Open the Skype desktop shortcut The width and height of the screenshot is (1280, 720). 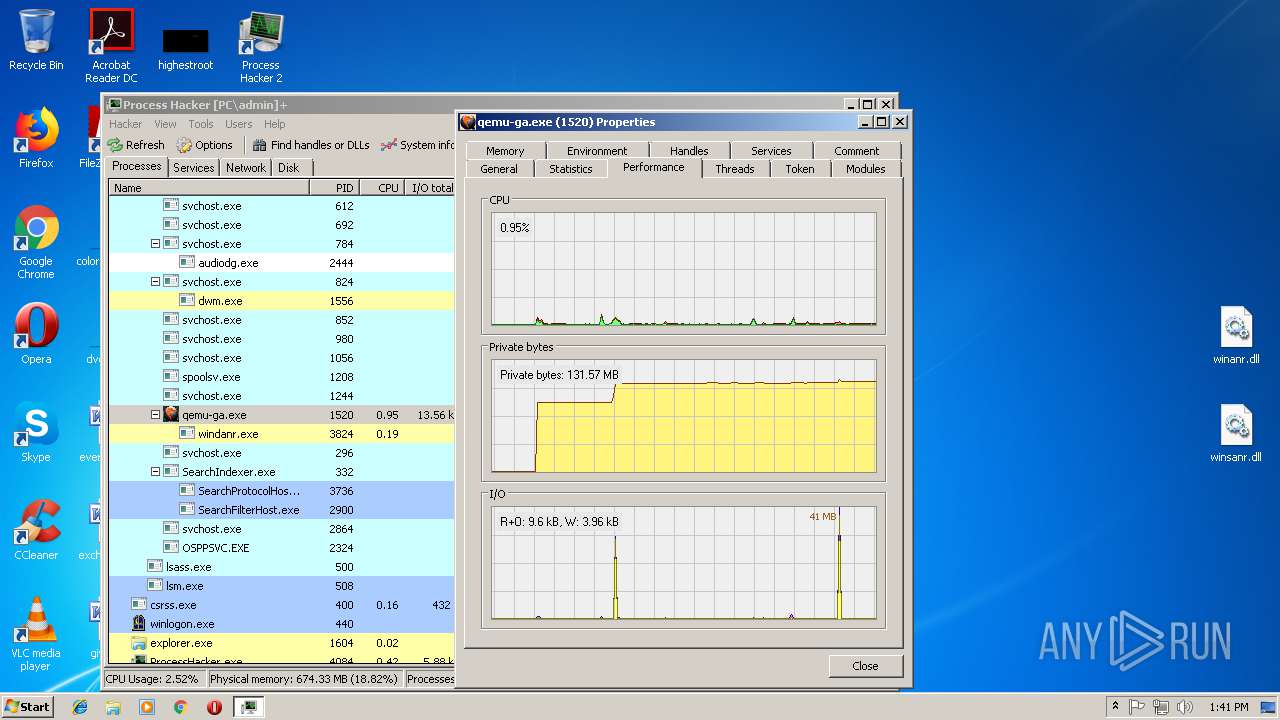pyautogui.click(x=36, y=432)
